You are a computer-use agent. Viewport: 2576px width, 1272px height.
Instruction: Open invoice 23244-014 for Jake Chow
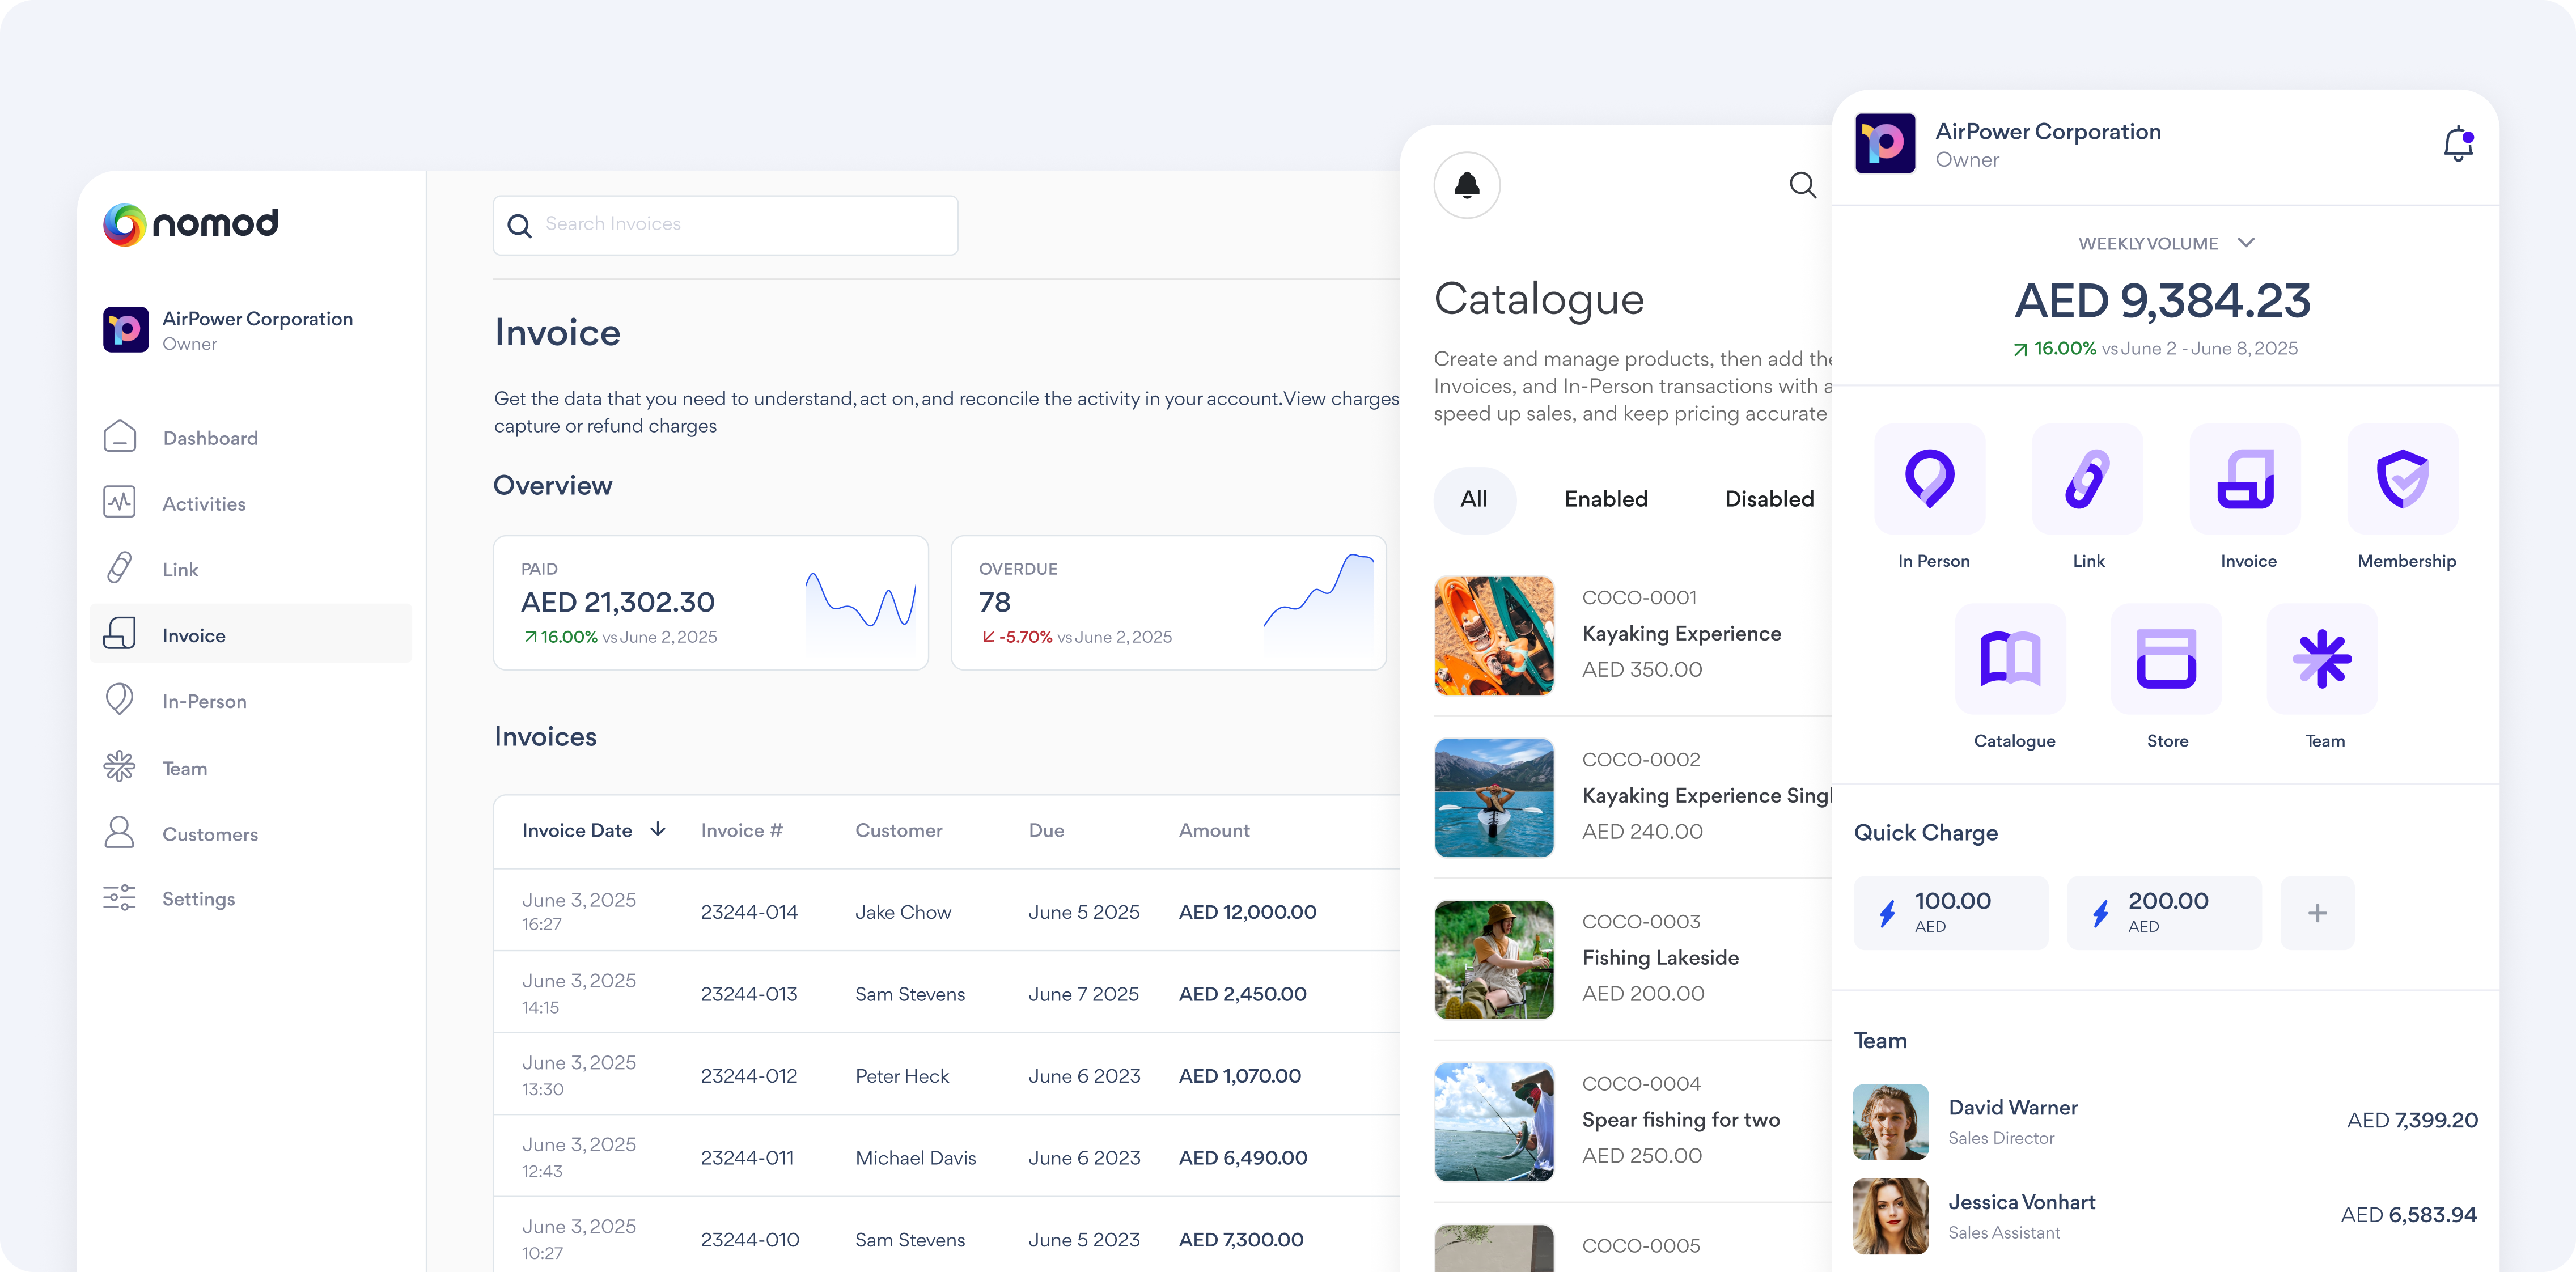coord(946,911)
